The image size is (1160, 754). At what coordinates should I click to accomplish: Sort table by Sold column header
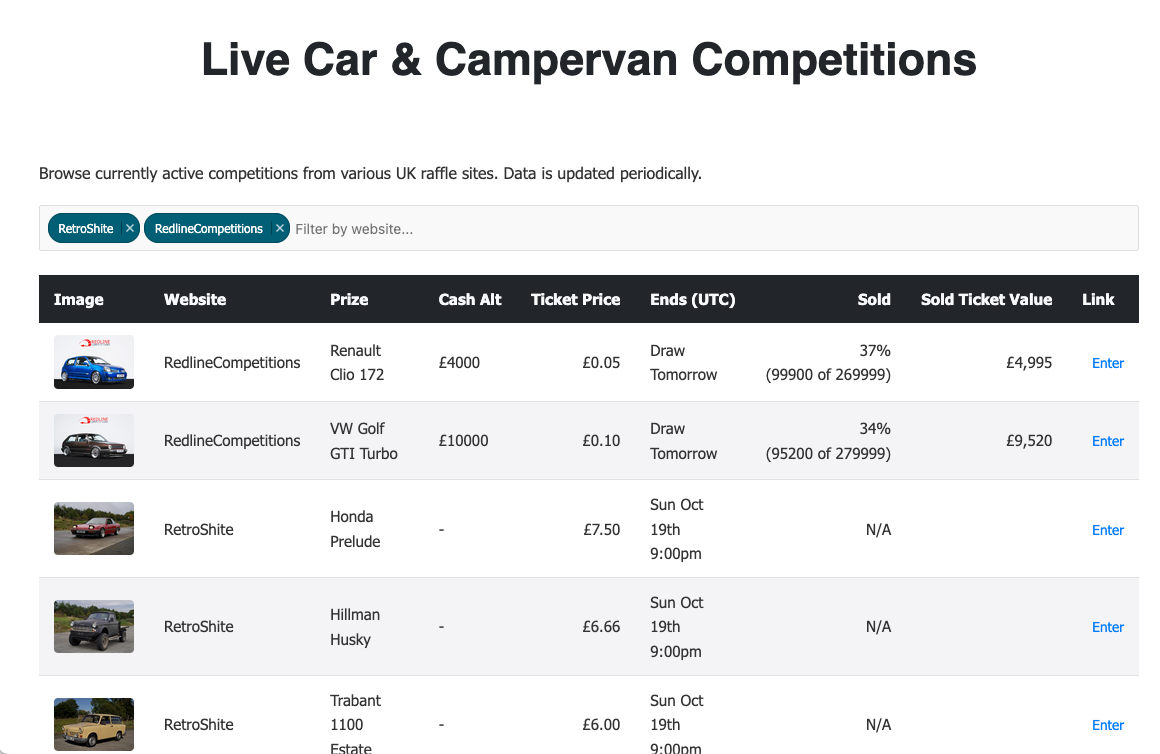873,299
